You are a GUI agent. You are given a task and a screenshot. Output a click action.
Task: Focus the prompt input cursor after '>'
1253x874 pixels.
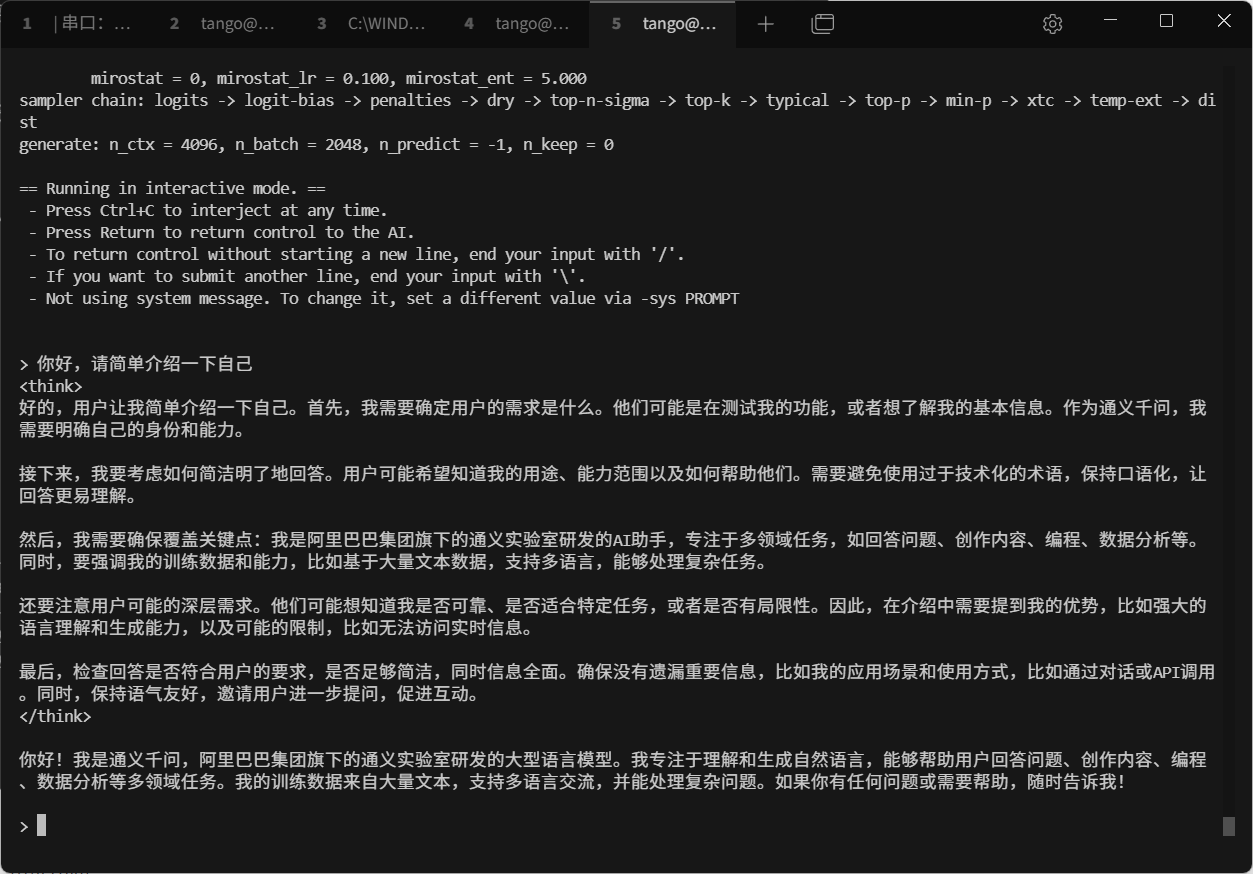pos(42,825)
